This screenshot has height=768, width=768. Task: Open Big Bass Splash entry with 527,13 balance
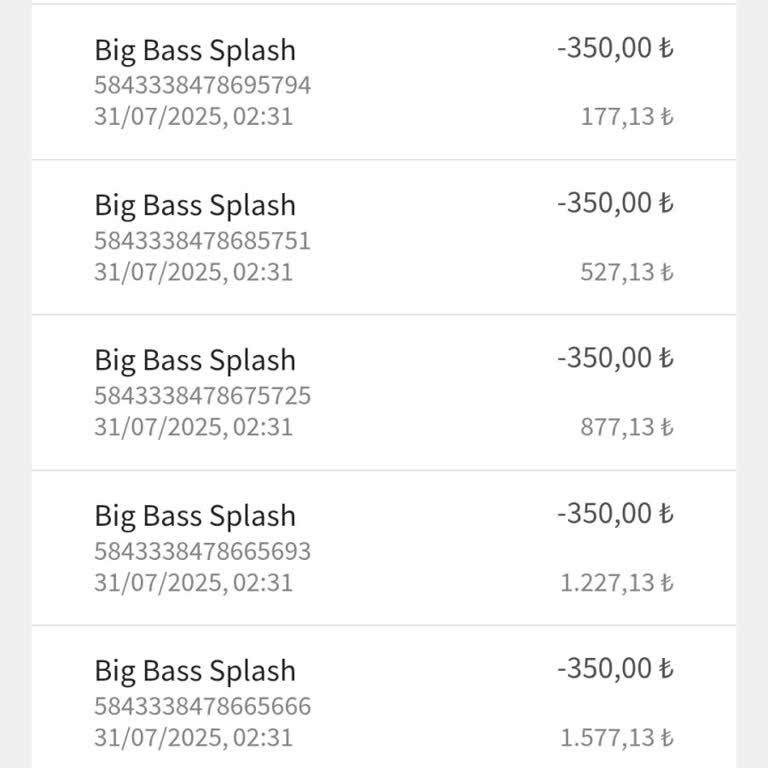pyautogui.click(x=195, y=205)
